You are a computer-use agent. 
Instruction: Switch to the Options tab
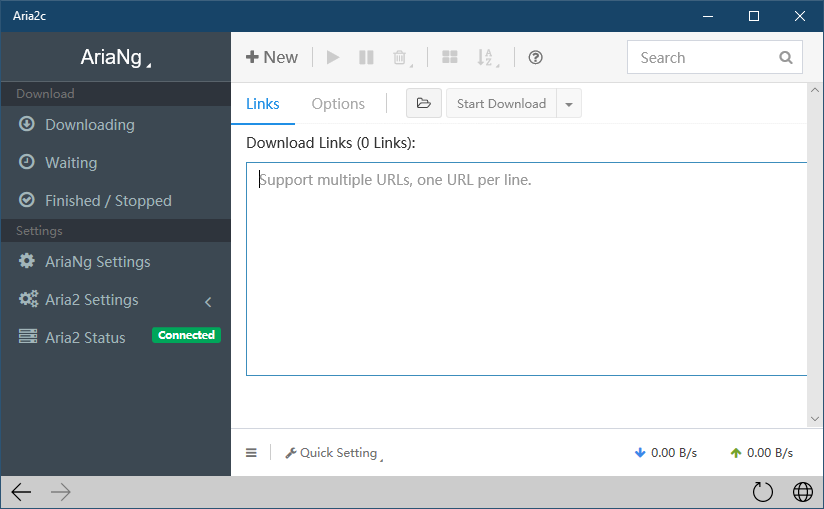point(338,104)
